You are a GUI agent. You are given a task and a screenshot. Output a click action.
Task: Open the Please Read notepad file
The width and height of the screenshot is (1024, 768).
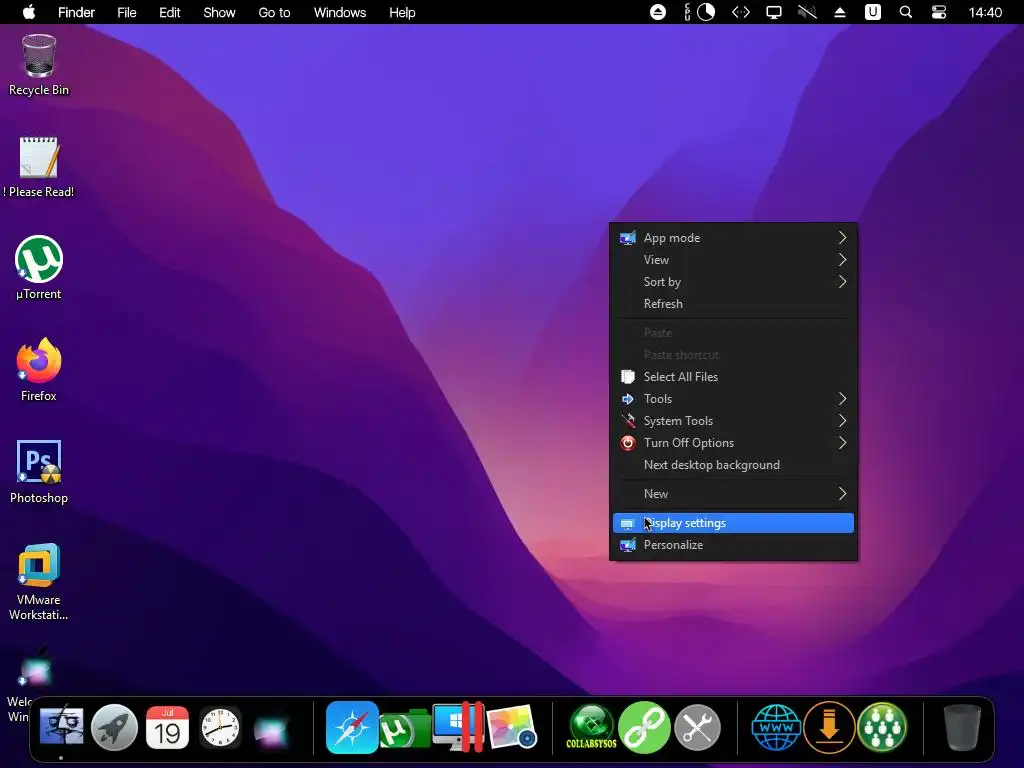(39, 167)
